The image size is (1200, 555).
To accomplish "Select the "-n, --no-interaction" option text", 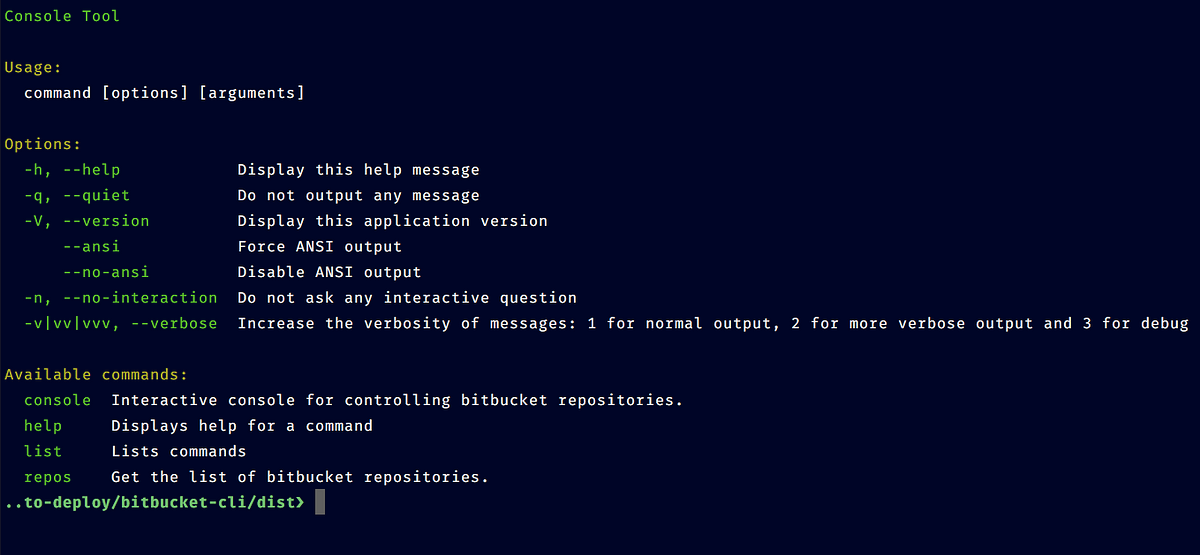I will click(x=121, y=298).
